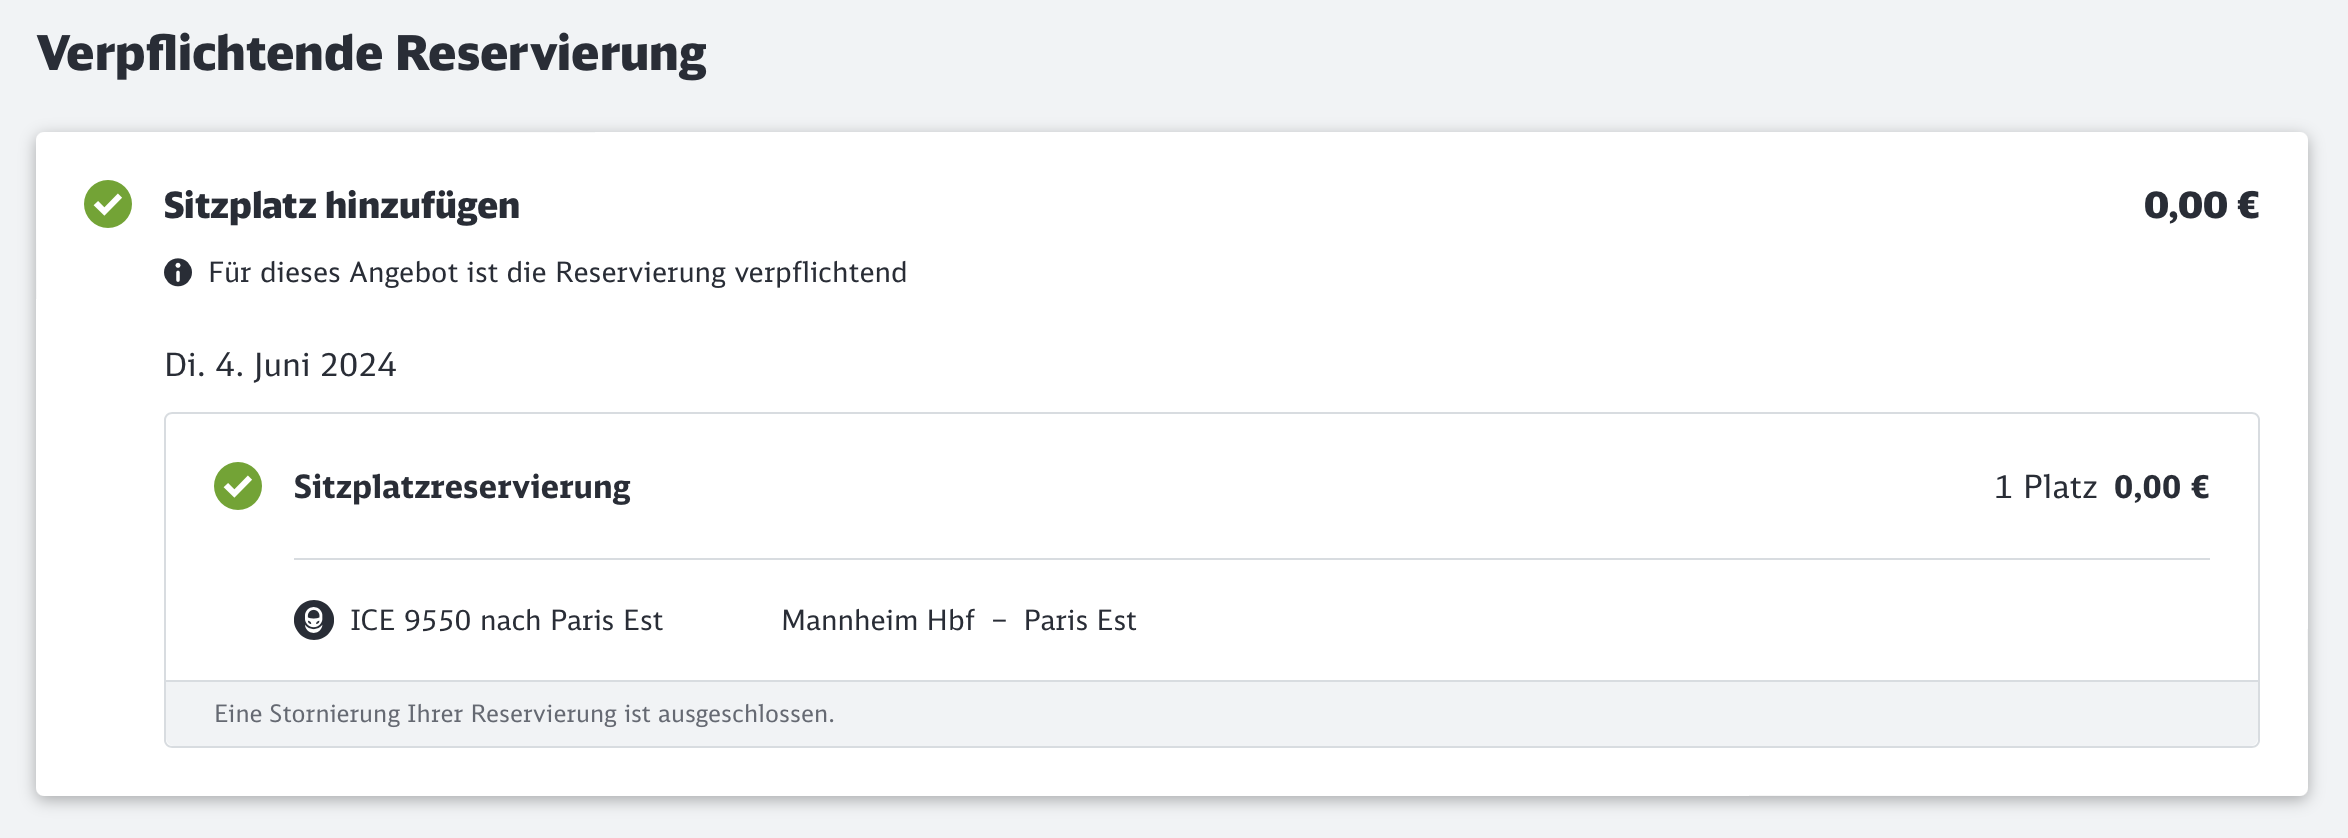Click the Verpflichtende Reservierung page heading
This screenshot has width=2348, height=838.
tap(372, 53)
